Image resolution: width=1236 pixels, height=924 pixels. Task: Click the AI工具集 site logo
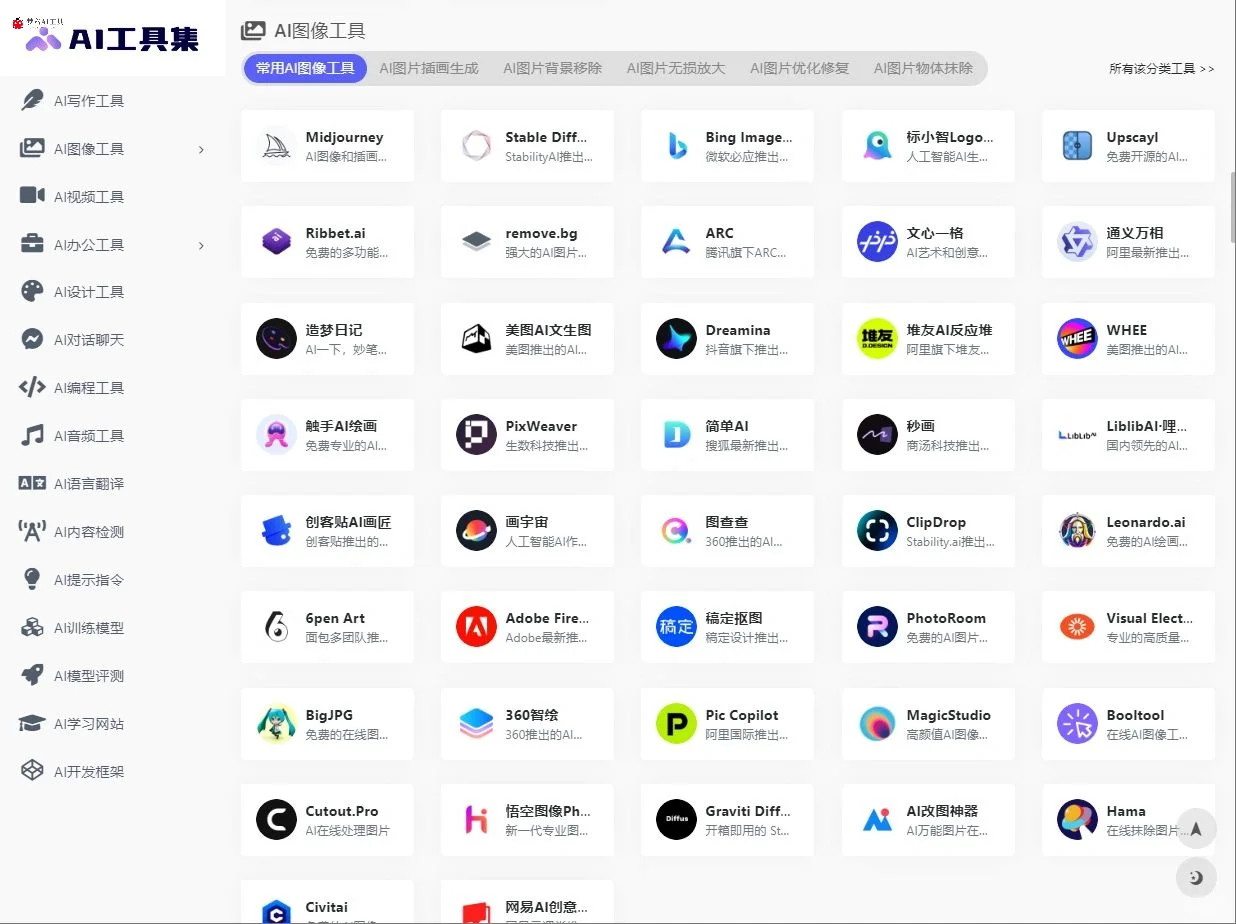click(x=110, y=38)
